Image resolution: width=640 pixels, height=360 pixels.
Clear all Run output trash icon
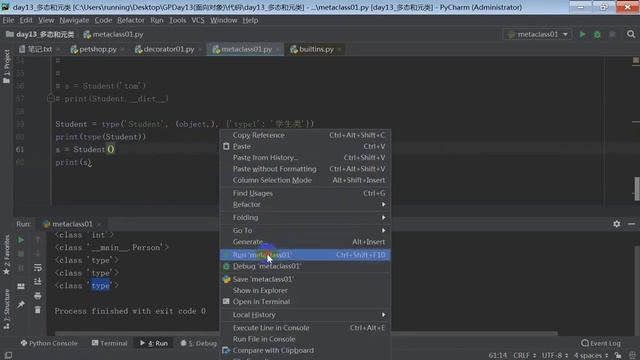click(x=38, y=310)
